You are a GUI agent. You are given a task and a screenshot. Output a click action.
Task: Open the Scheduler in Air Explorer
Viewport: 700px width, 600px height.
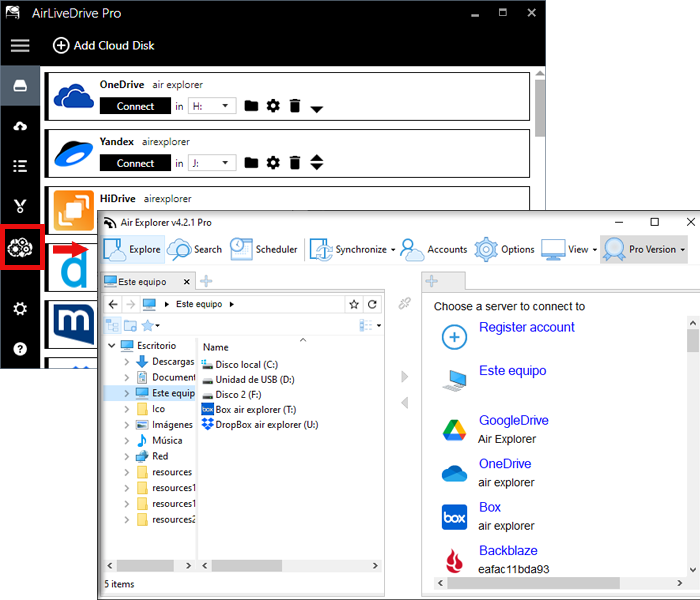click(x=263, y=249)
